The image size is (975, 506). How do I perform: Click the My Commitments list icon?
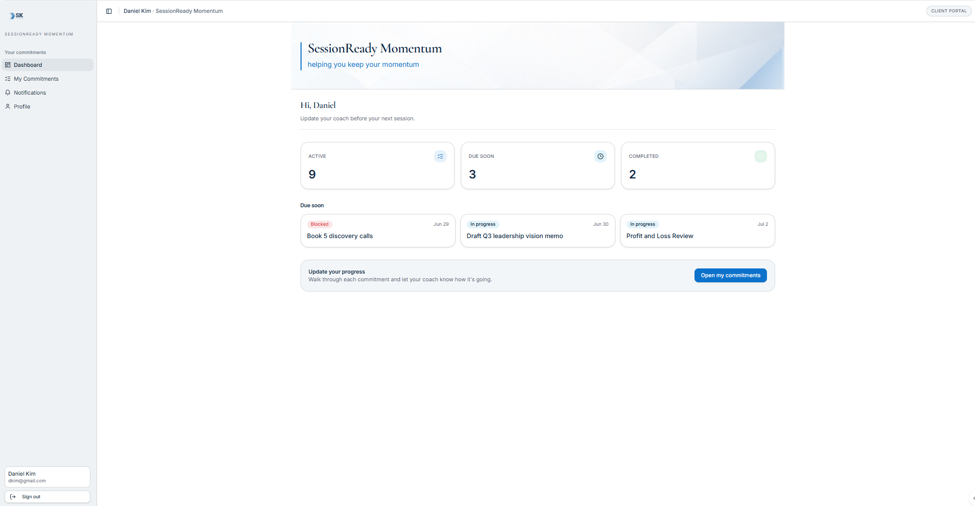(x=7, y=79)
